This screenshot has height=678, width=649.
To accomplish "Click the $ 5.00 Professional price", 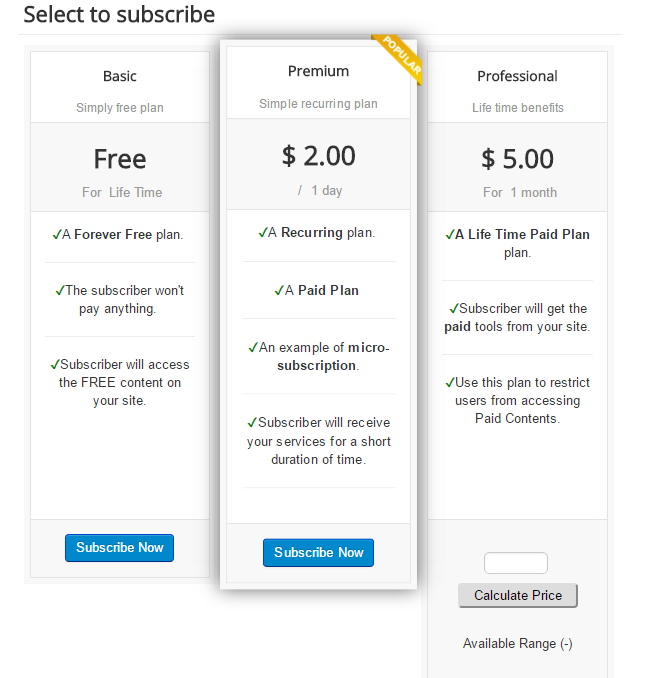I will click(517, 158).
